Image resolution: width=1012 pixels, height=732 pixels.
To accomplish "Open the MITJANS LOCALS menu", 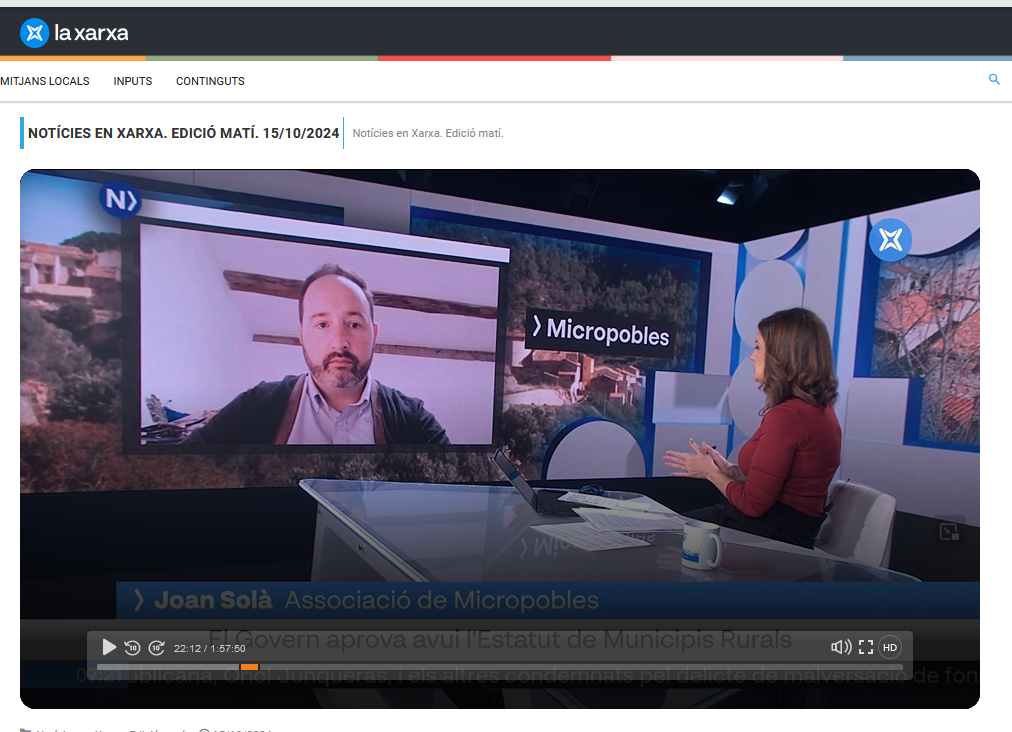I will pyautogui.click(x=45, y=81).
